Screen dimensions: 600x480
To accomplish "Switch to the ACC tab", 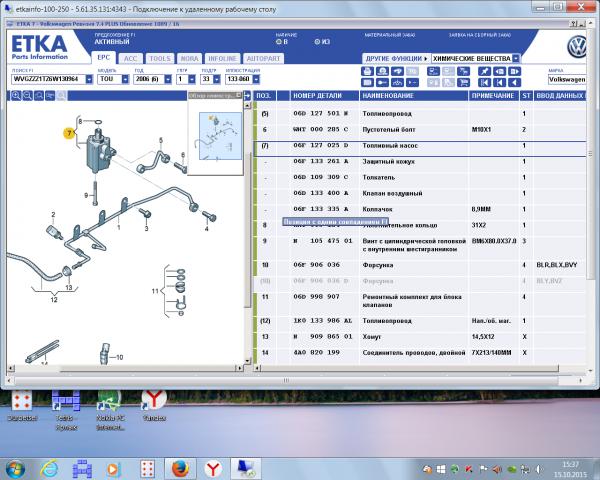I will tap(130, 59).
